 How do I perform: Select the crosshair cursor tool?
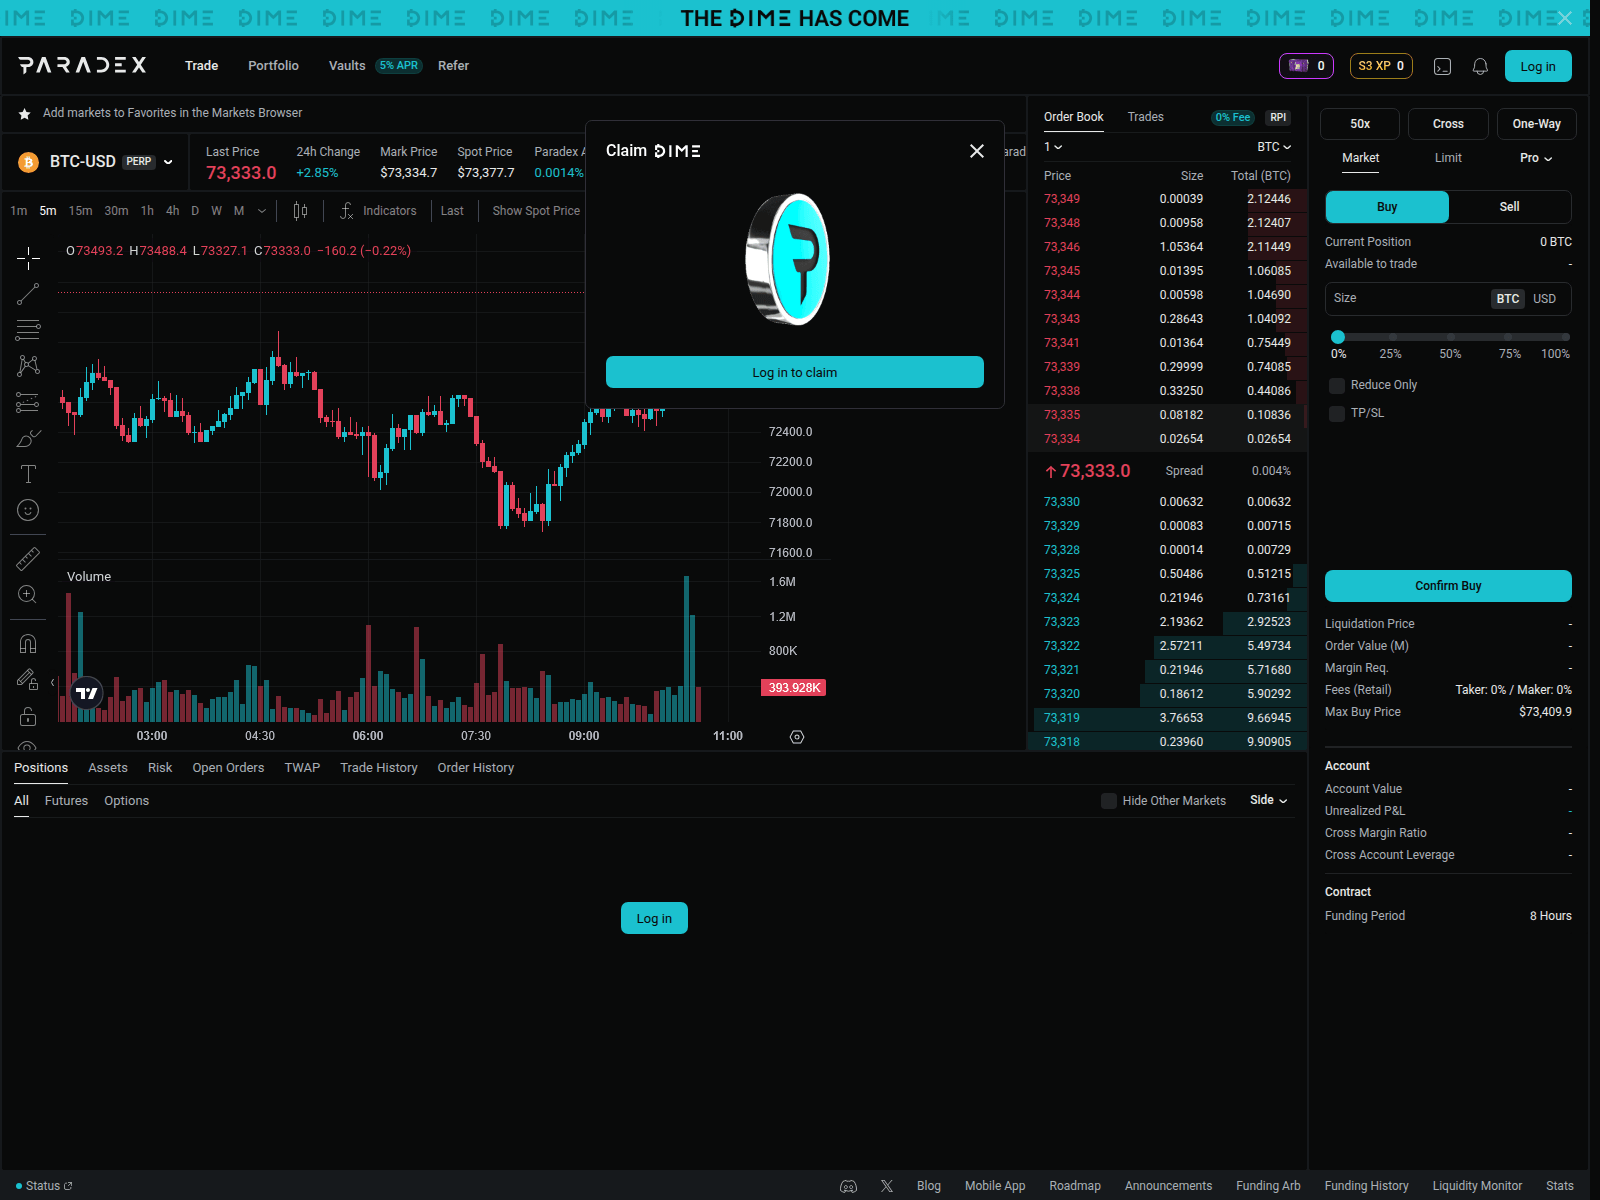tap(27, 258)
